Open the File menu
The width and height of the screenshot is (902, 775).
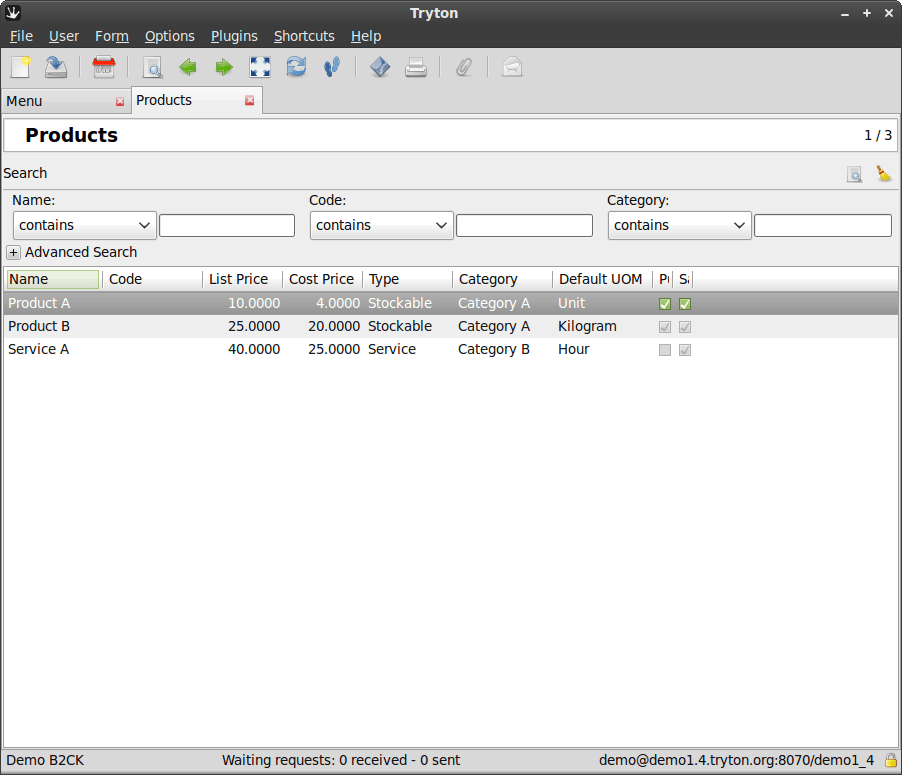(21, 36)
